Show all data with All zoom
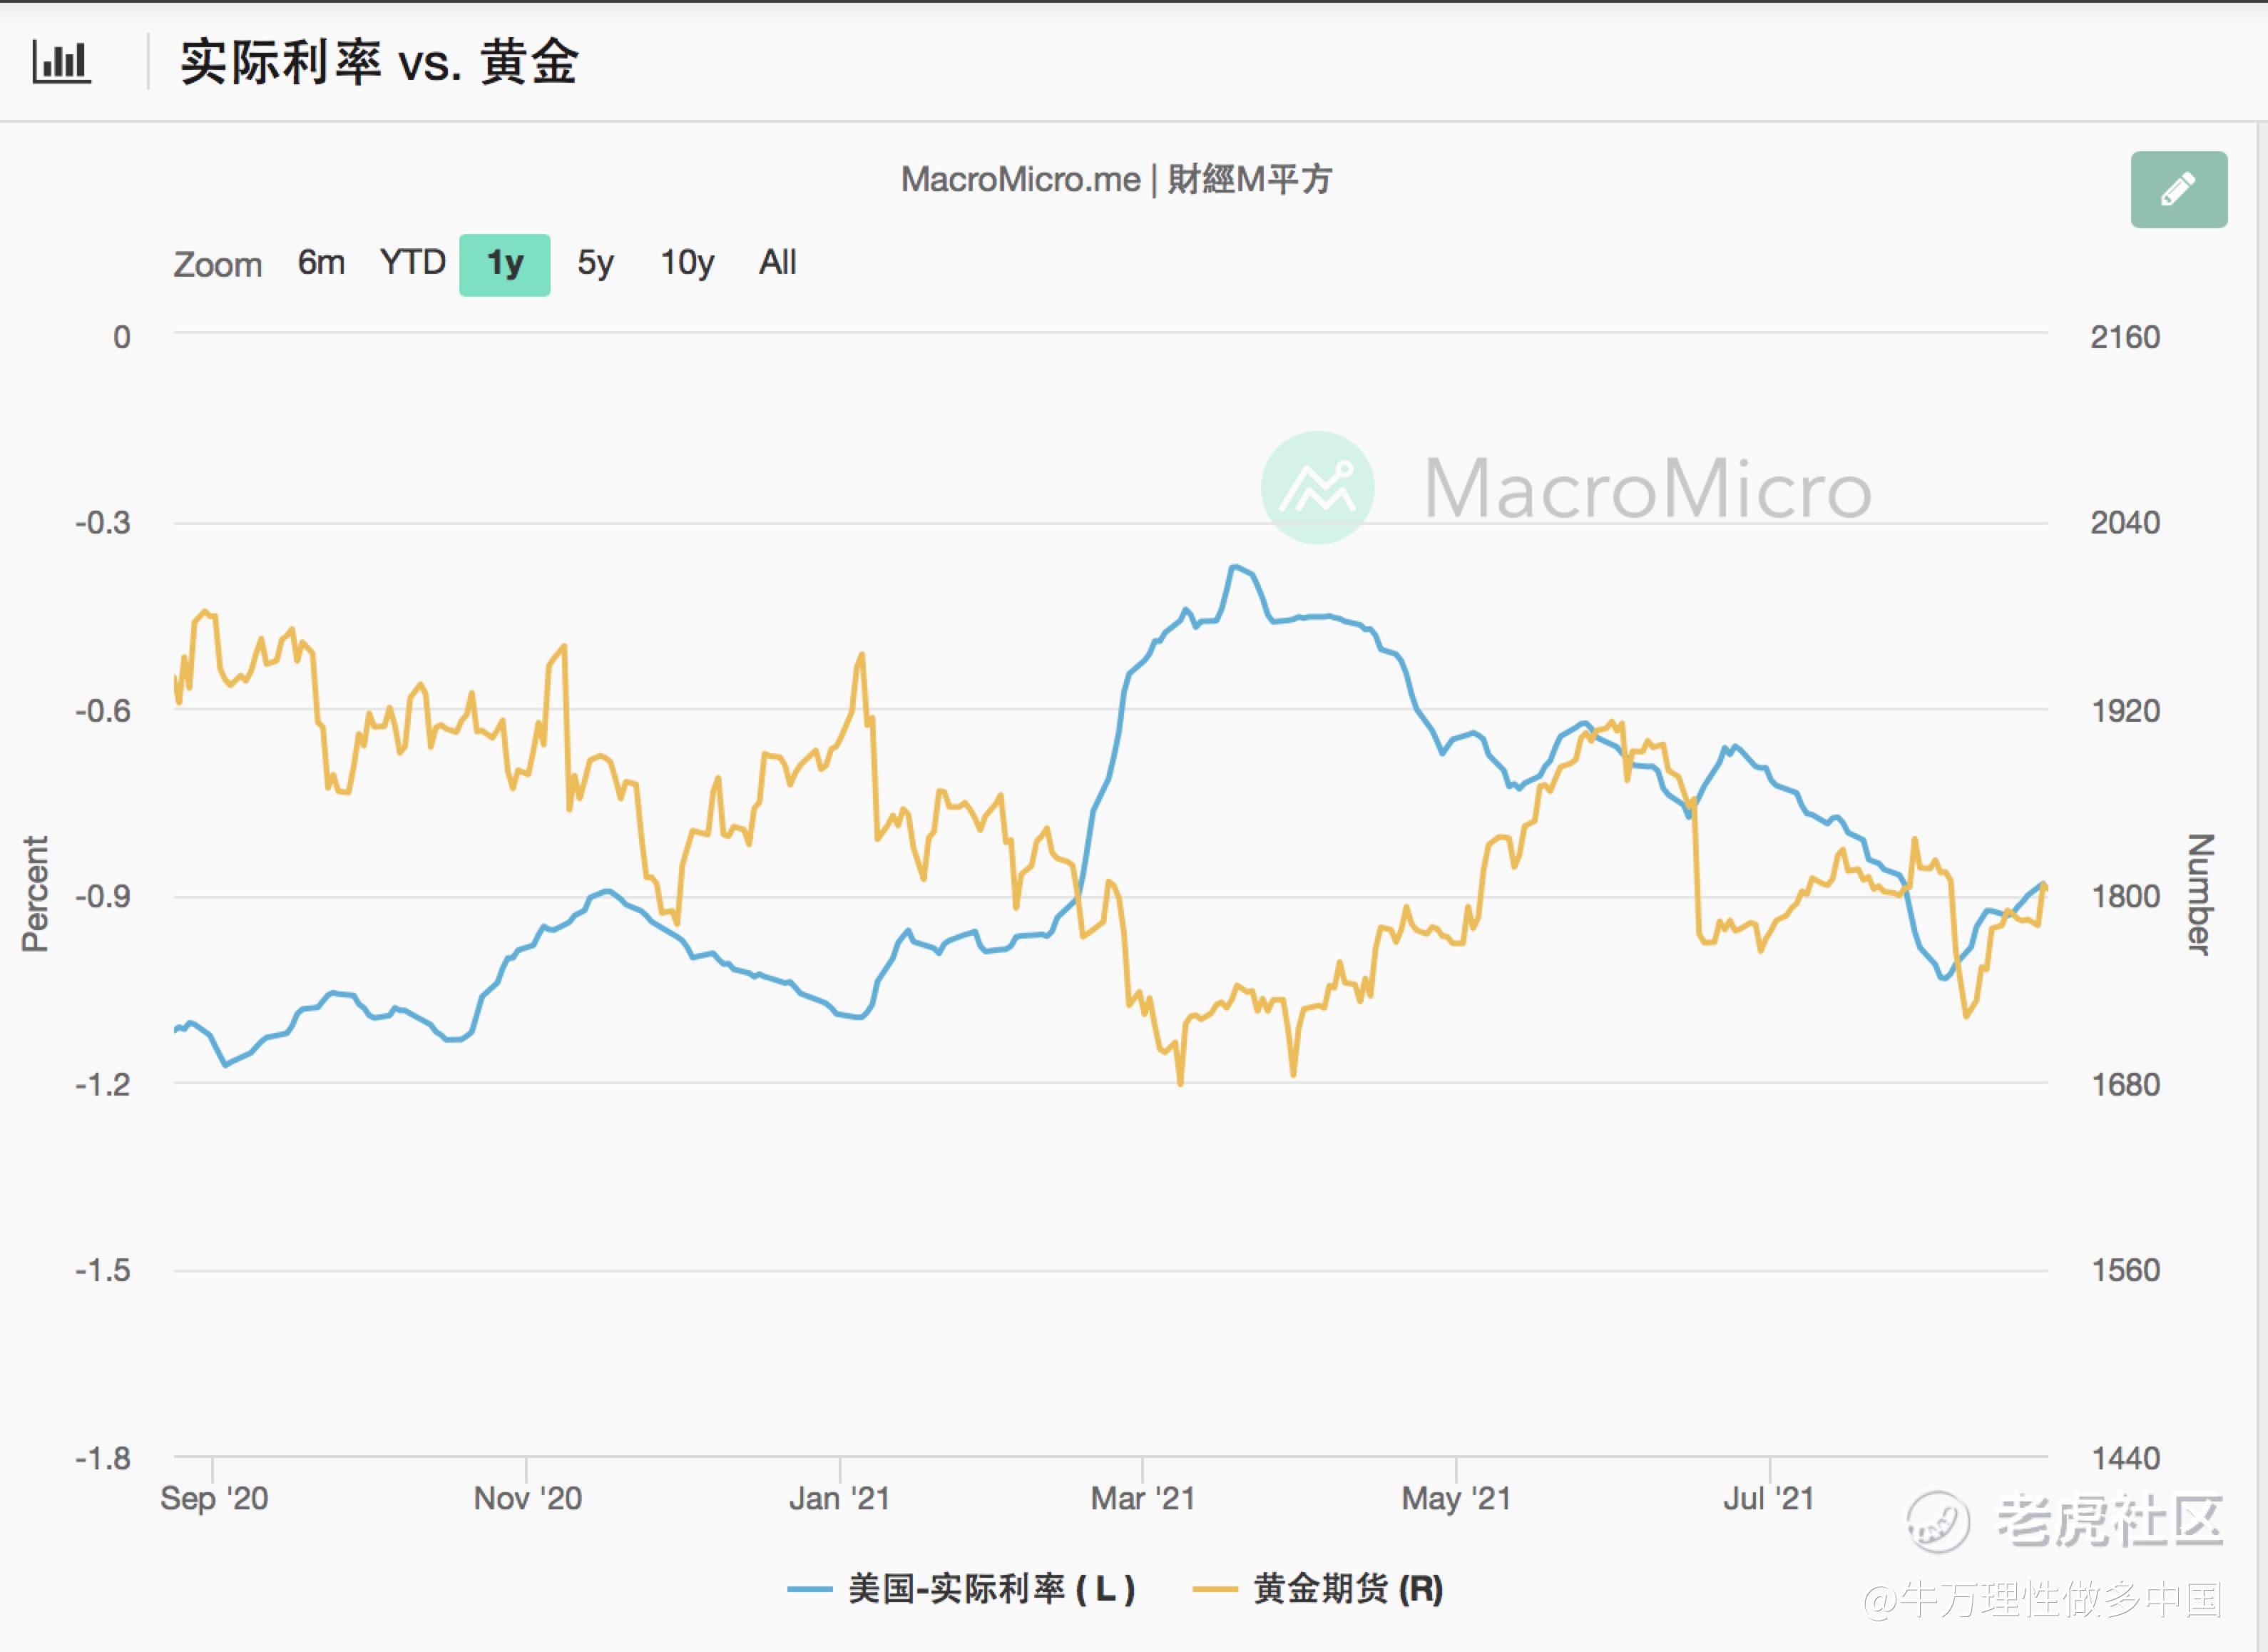This screenshot has height=1652, width=2268. click(x=777, y=263)
